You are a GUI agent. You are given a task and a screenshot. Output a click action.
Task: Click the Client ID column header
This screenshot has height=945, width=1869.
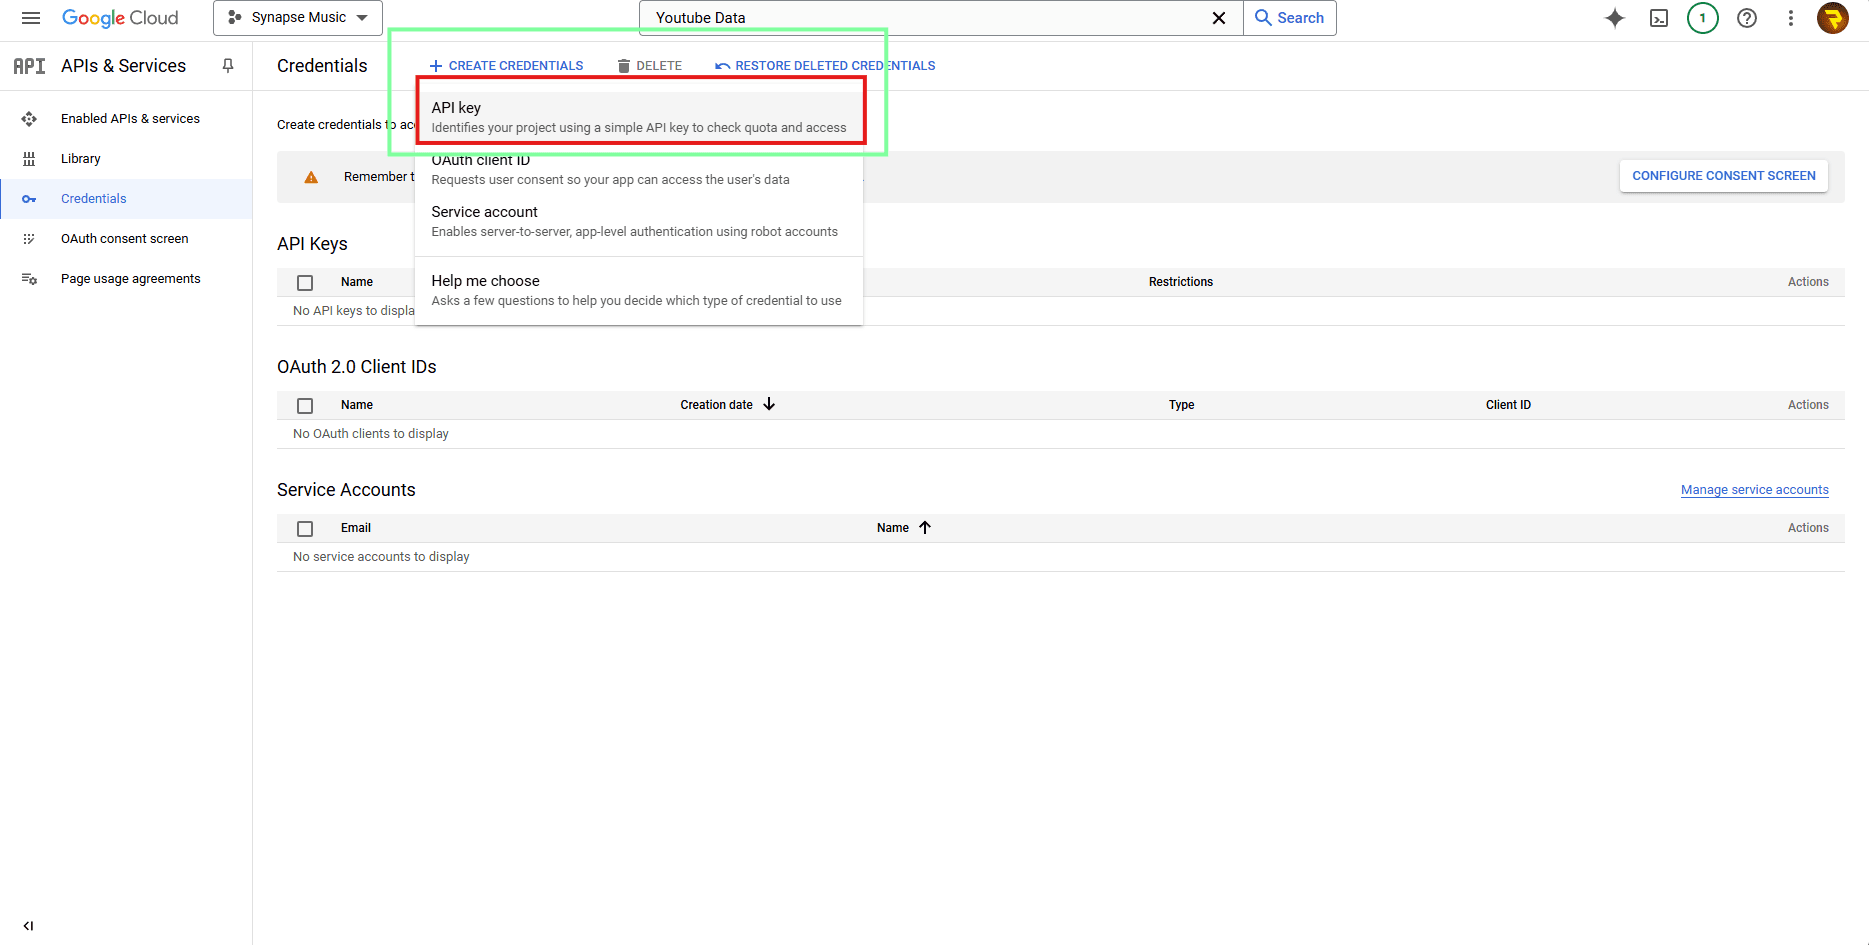pos(1508,405)
